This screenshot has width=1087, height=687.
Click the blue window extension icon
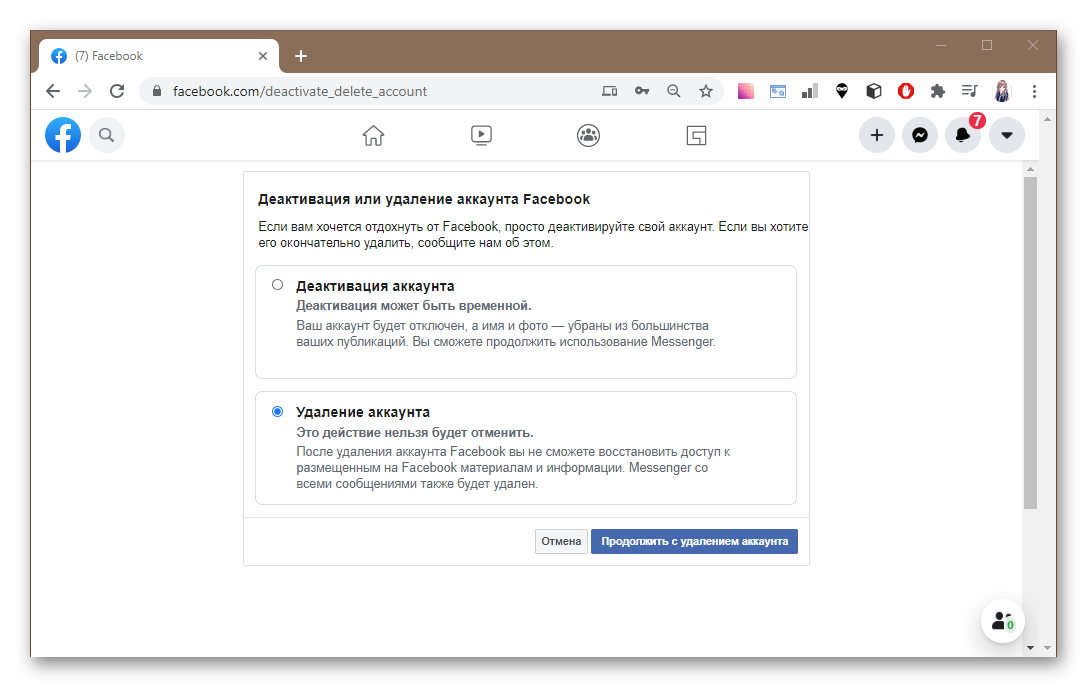(778, 91)
